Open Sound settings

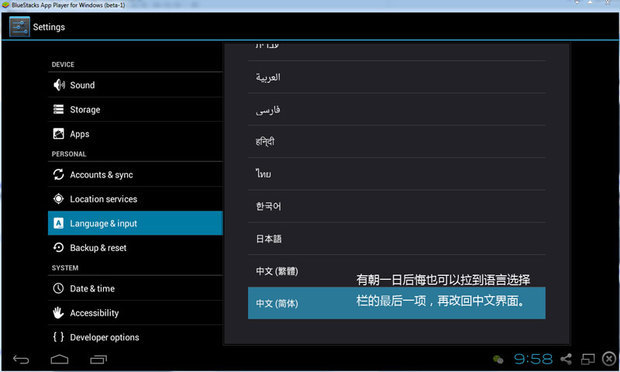pos(136,85)
